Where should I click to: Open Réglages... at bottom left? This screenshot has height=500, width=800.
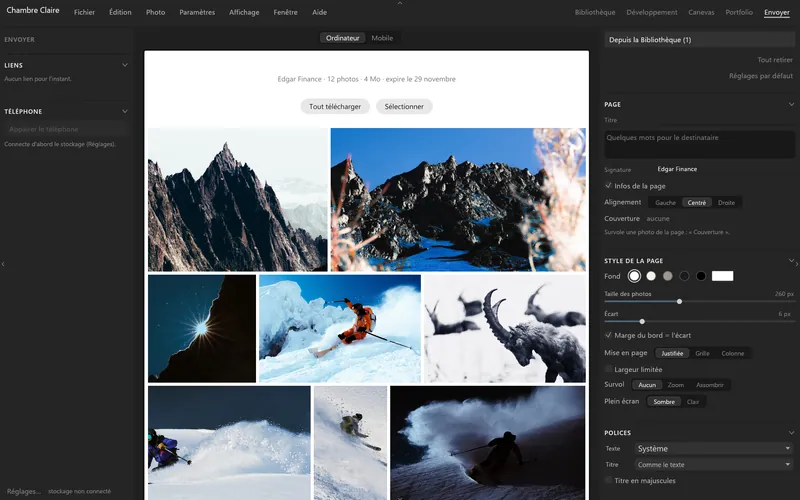(24, 491)
